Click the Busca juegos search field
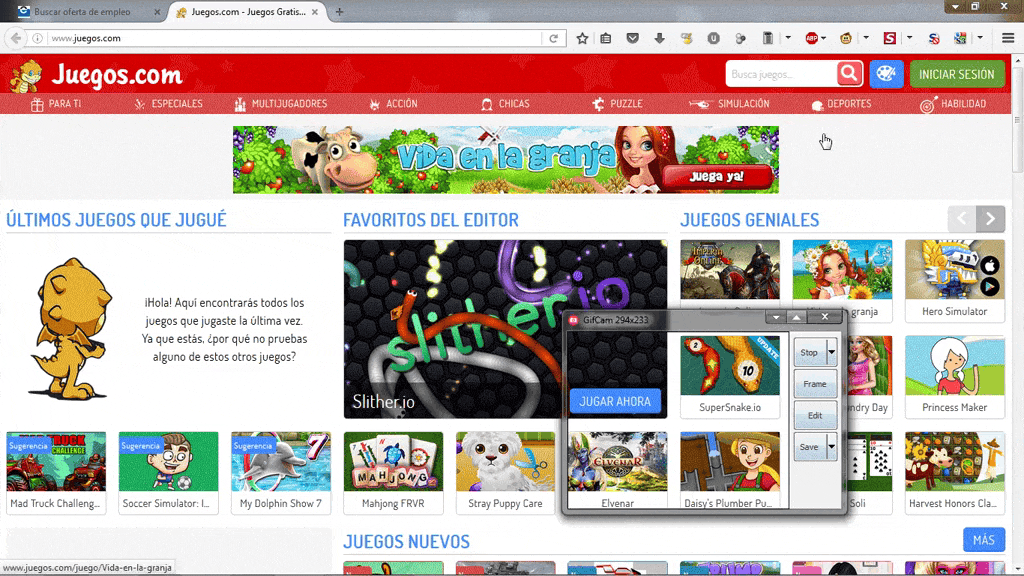This screenshot has height=576, width=1024. click(780, 74)
